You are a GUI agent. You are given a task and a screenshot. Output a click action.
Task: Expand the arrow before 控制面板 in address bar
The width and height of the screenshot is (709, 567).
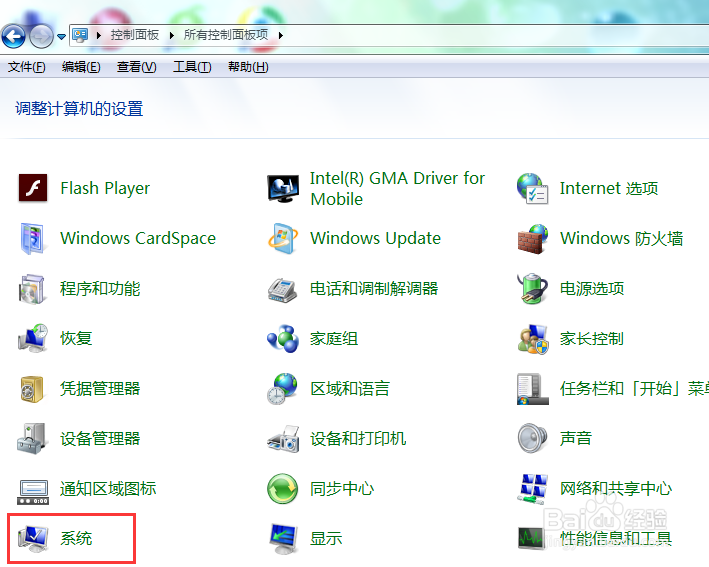click(99, 35)
